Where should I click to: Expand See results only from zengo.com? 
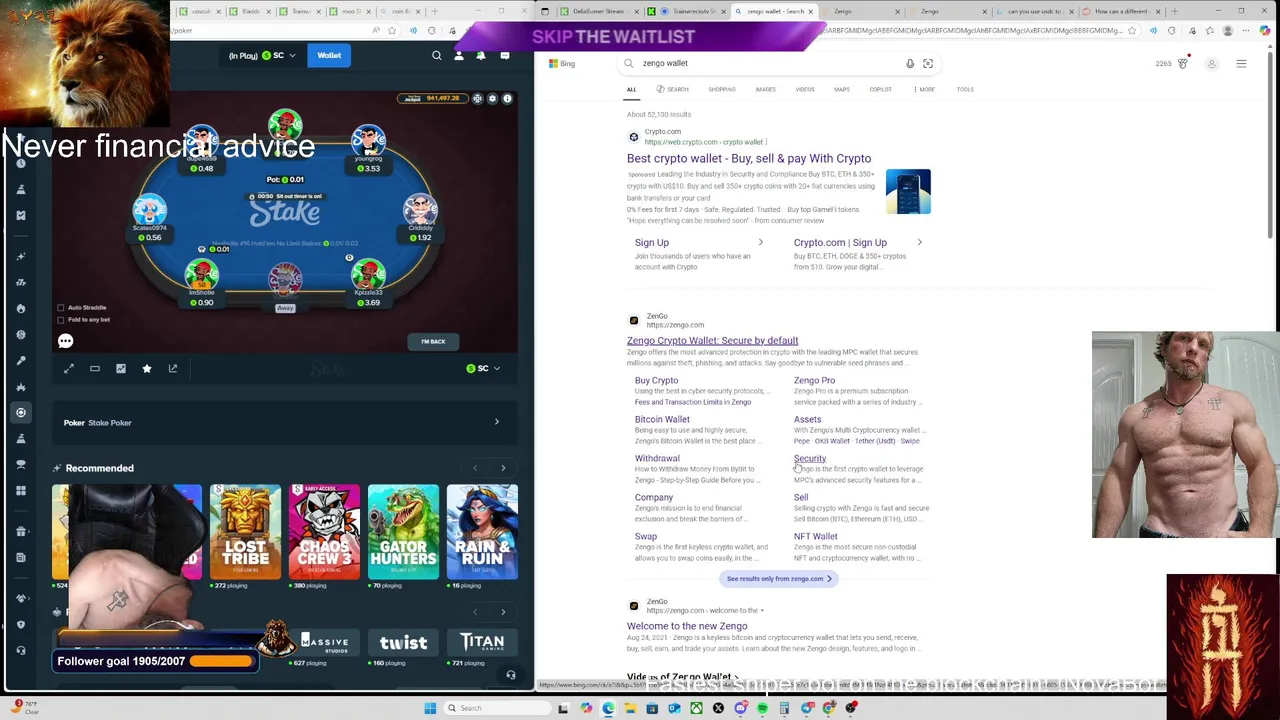tap(779, 579)
